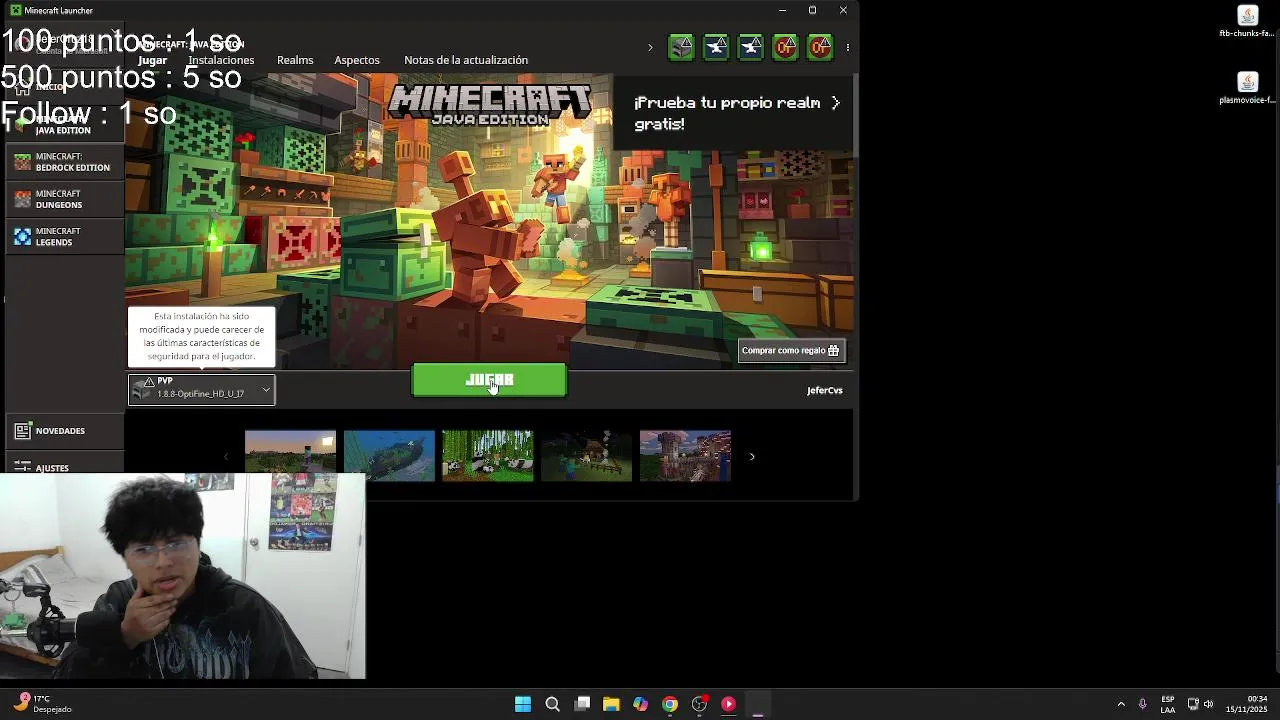Switch to the Instalaciones tab
The width and height of the screenshot is (1280, 720).
click(x=221, y=60)
